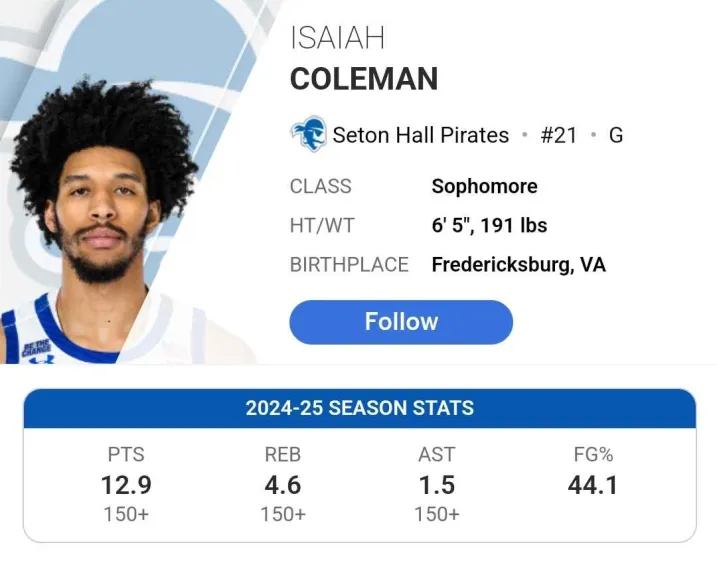
Task: Click the Seton Hall Pirates logo icon
Action: [x=308, y=135]
